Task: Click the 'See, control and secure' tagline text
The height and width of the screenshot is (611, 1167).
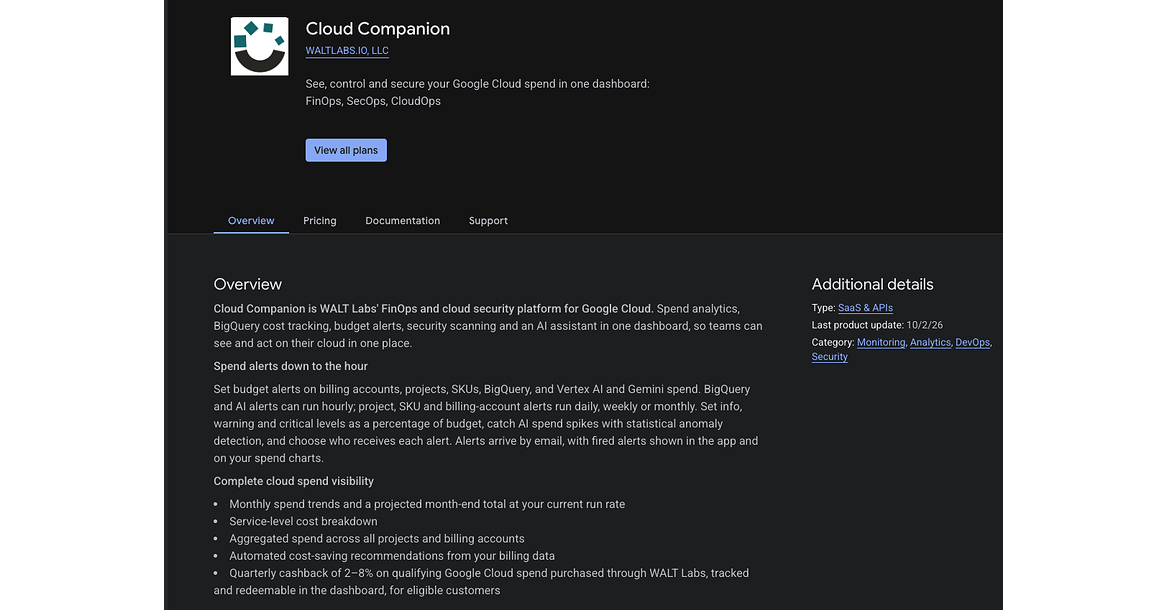Action: click(477, 92)
